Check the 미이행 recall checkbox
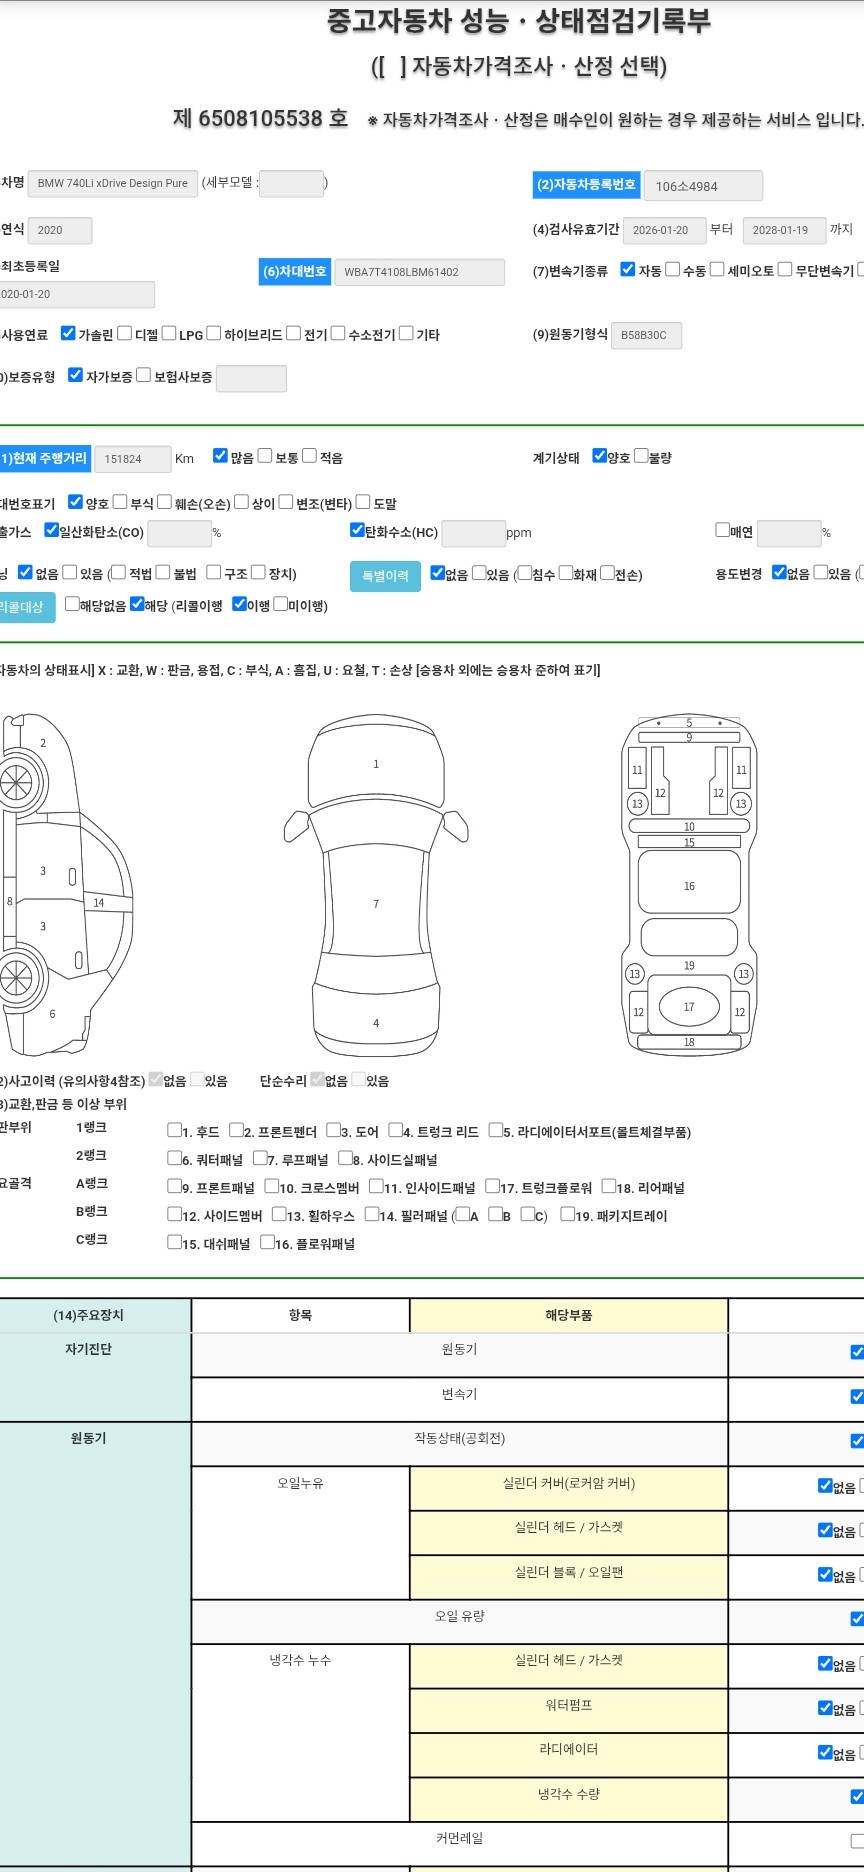 281,604
